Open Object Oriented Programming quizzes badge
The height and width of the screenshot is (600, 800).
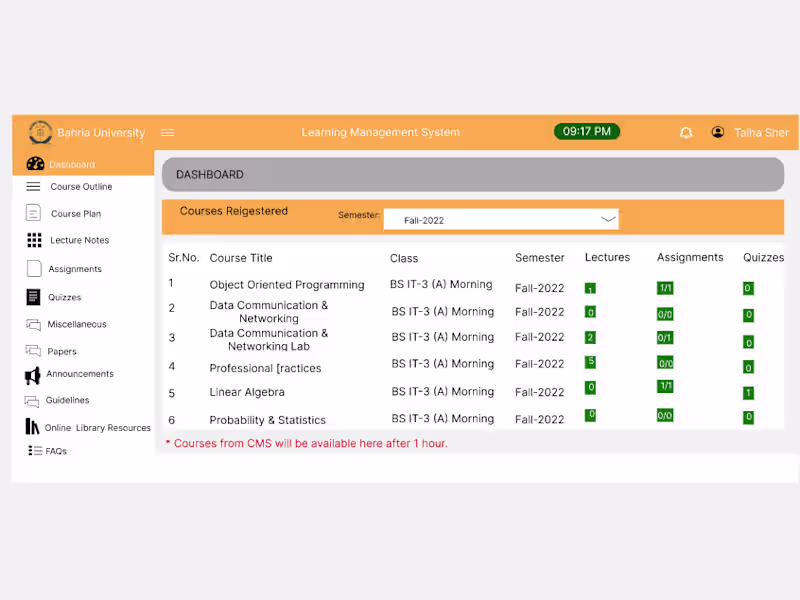coord(748,288)
